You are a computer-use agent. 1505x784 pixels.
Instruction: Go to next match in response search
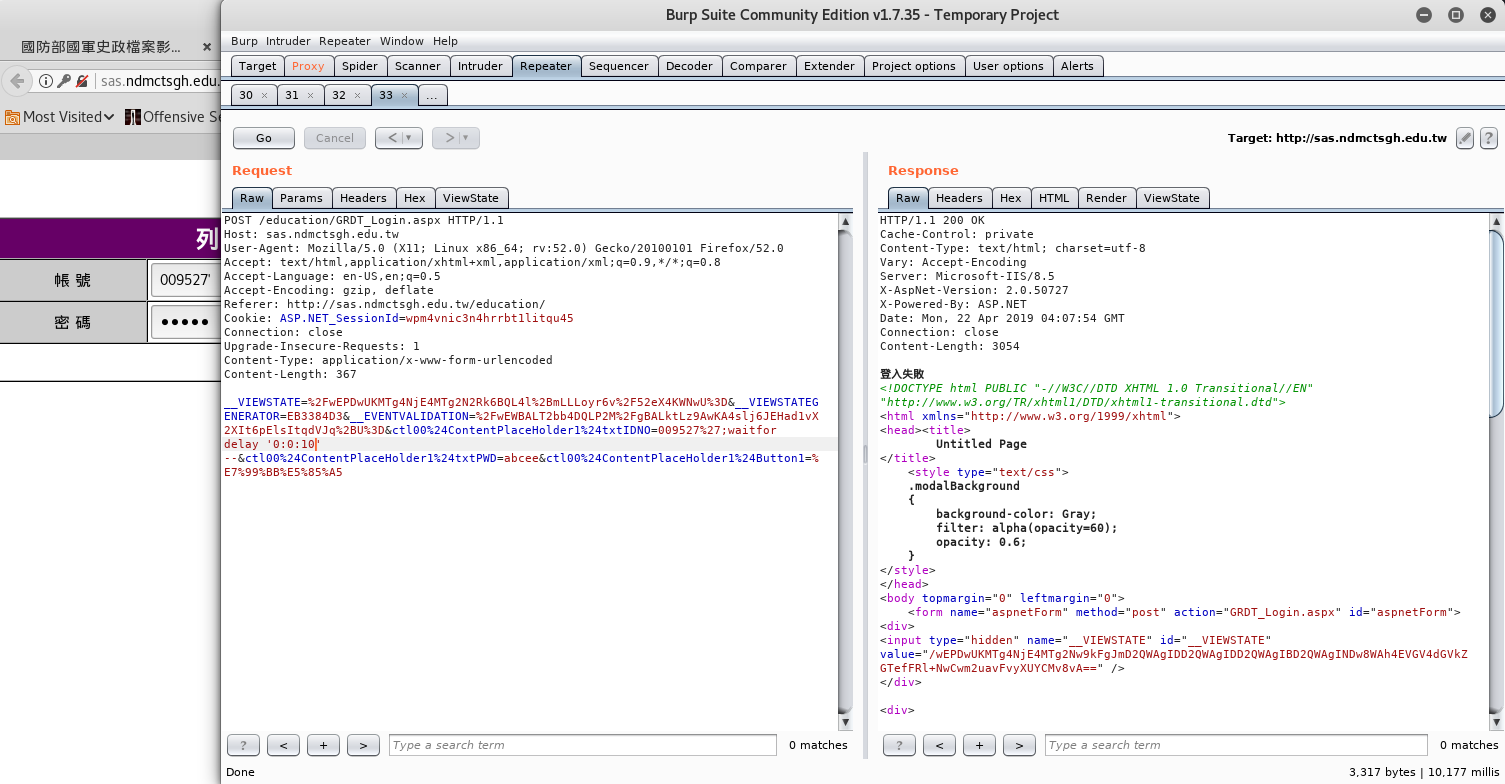coord(1019,745)
